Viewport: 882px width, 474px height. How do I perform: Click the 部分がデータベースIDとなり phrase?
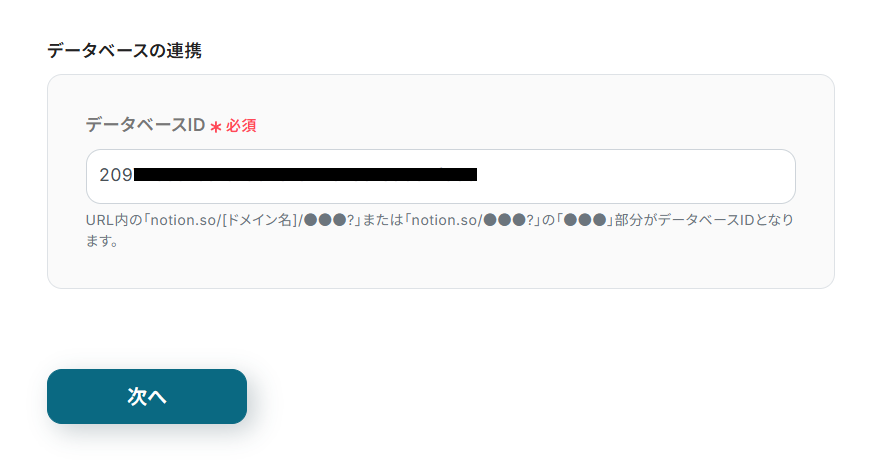704,220
